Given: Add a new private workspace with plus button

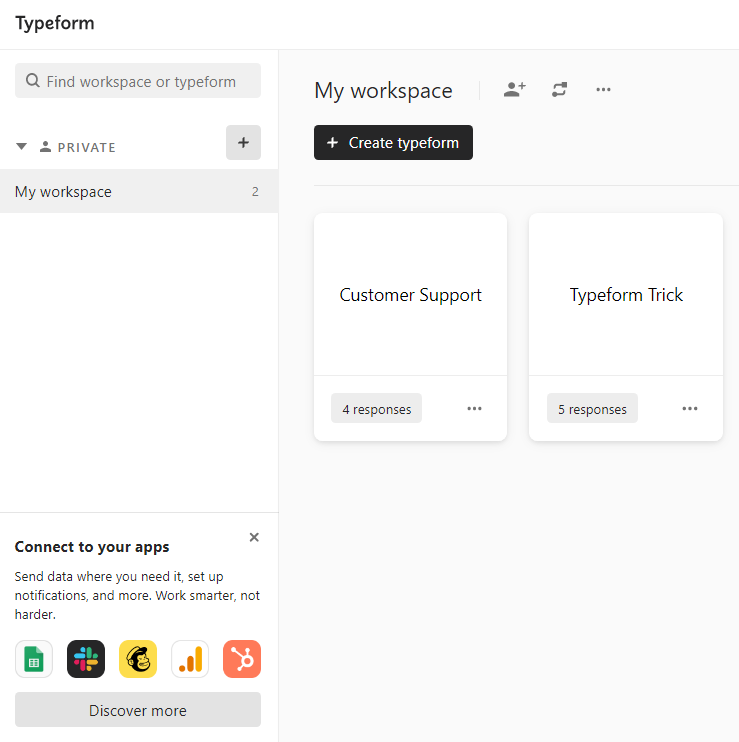Looking at the screenshot, I should click(x=243, y=142).
